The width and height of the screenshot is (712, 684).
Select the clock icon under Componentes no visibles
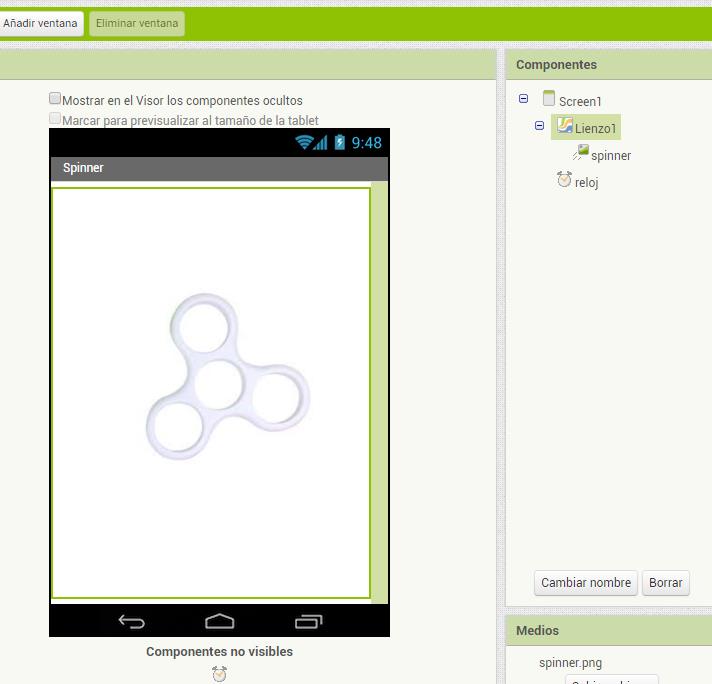pyautogui.click(x=219, y=674)
